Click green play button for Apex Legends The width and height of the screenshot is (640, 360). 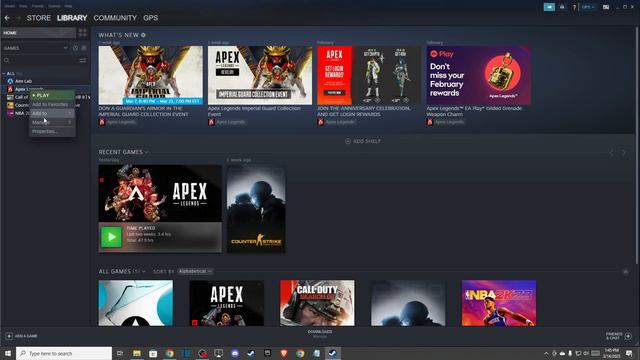(111, 237)
